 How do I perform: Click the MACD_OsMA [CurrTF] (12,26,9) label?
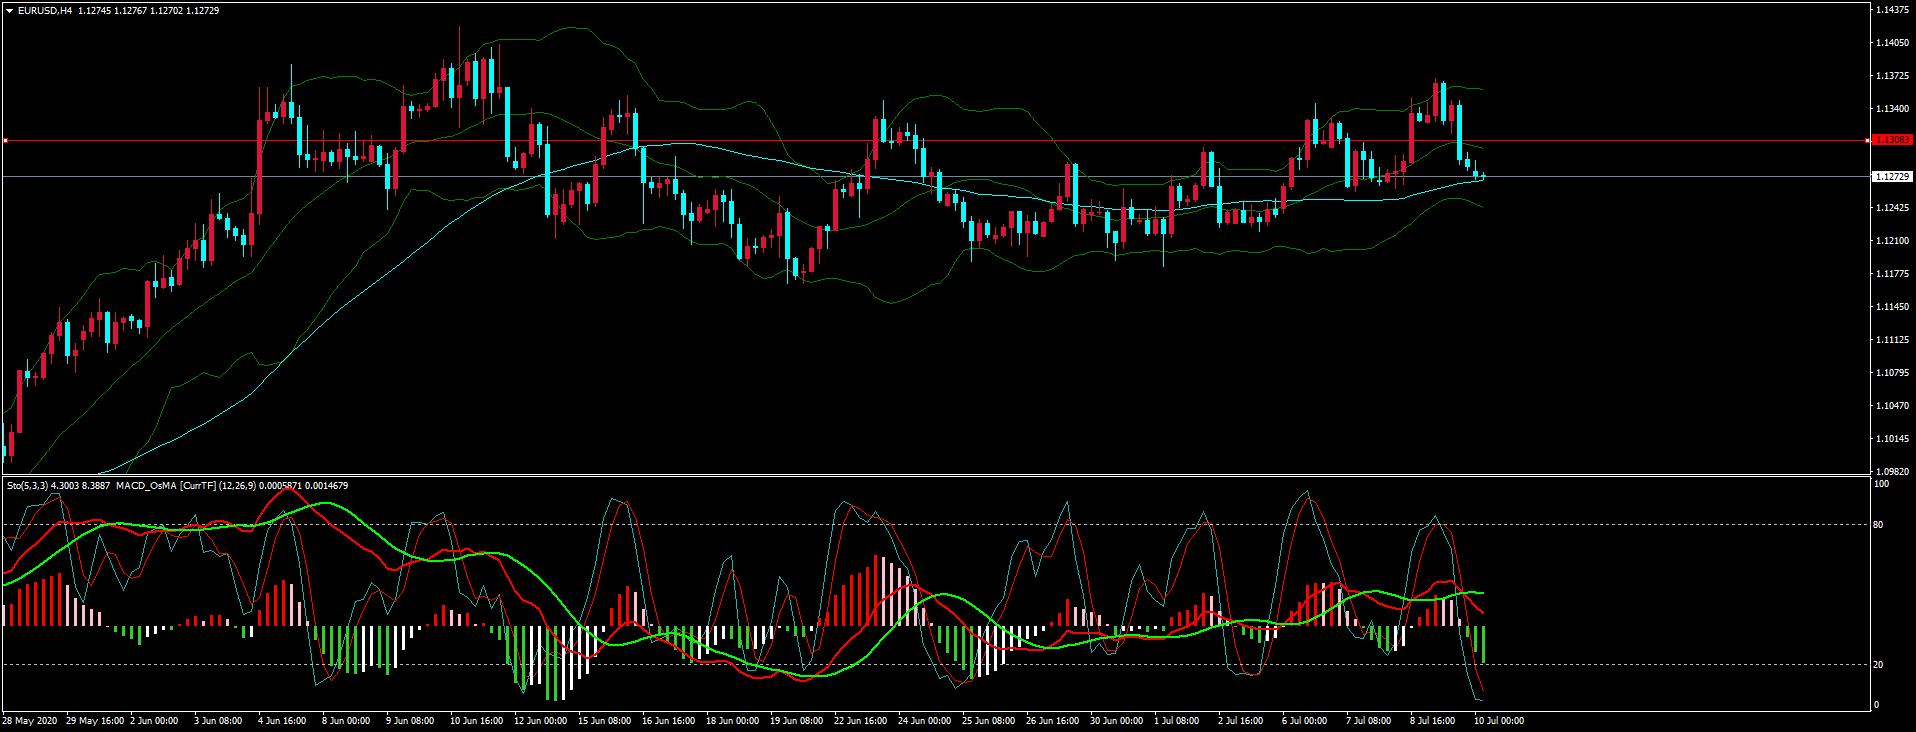[x=187, y=485]
